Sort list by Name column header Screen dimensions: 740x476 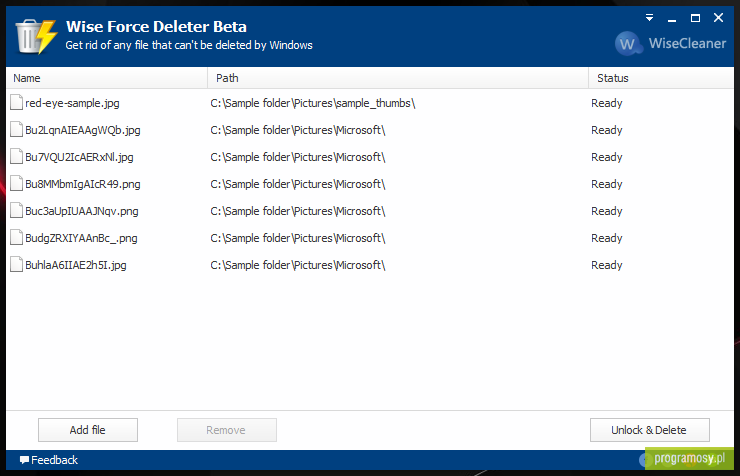107,78
